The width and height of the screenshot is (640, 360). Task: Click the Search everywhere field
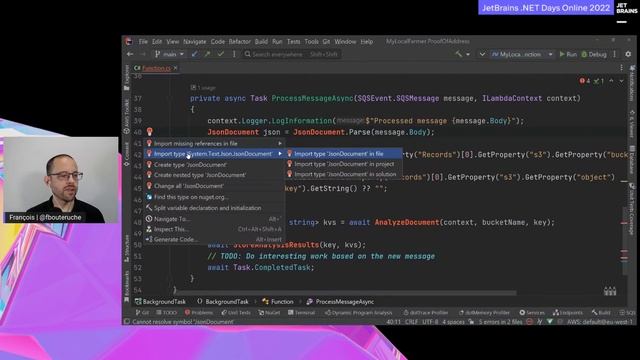click(291, 54)
